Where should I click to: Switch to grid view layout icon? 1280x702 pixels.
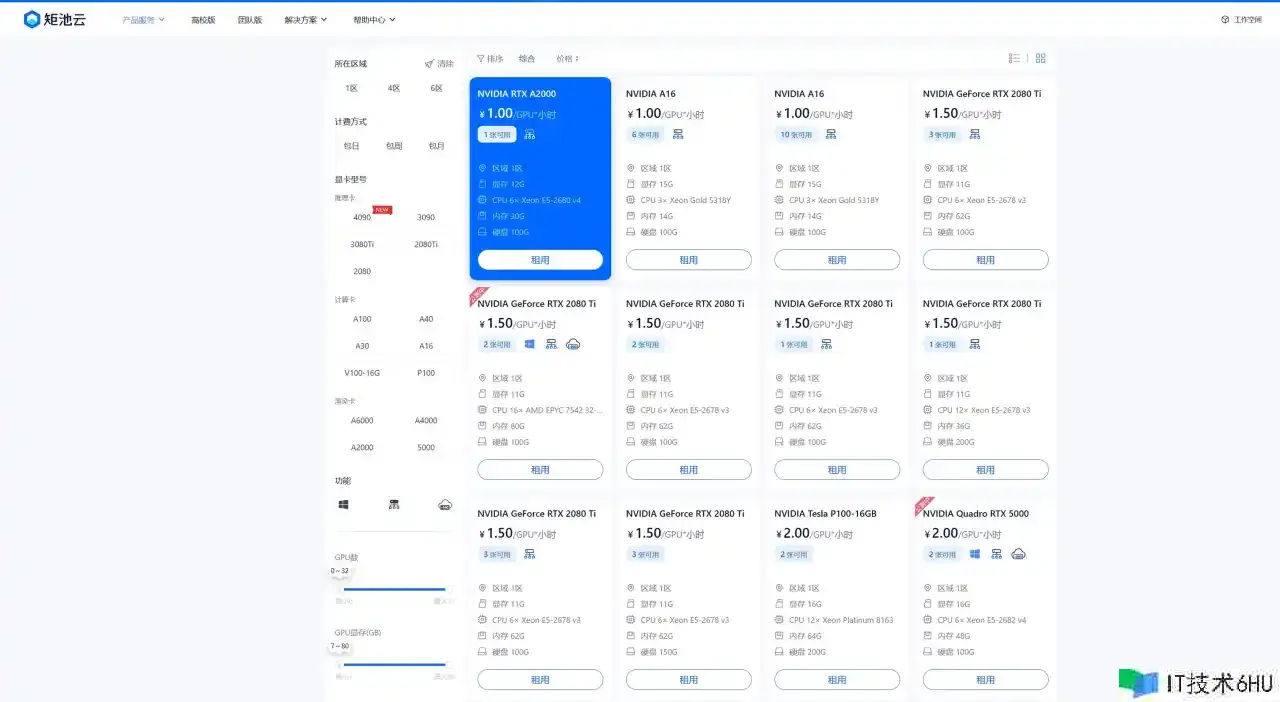coord(1040,58)
